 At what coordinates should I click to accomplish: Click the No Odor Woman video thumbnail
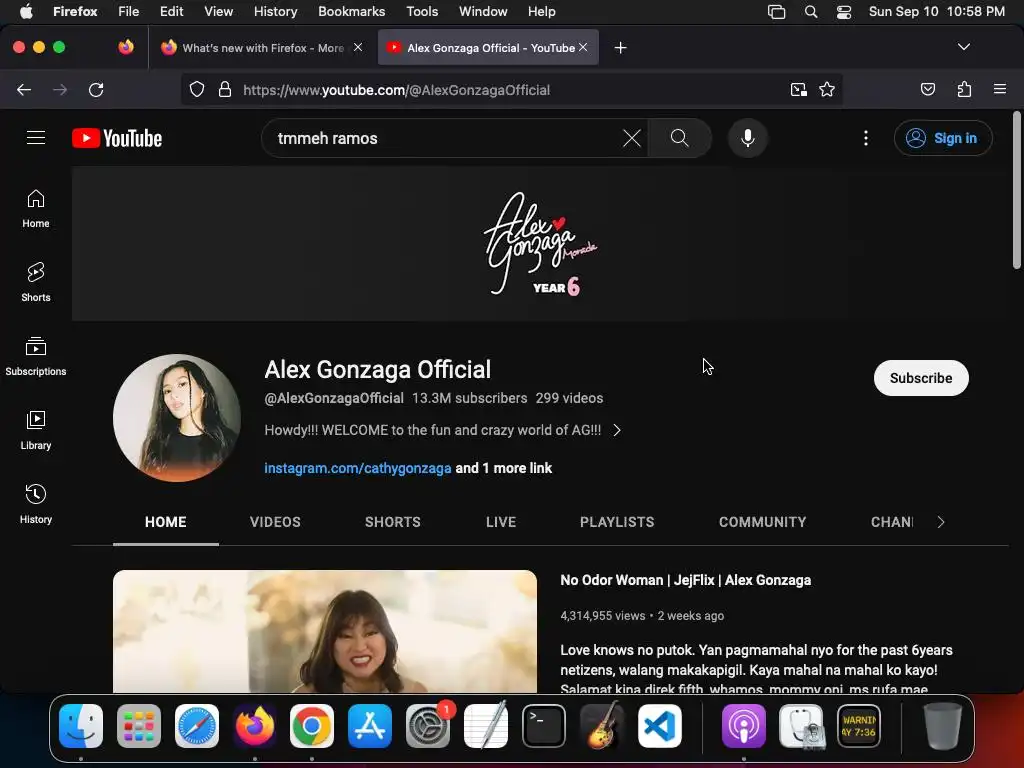coord(325,632)
